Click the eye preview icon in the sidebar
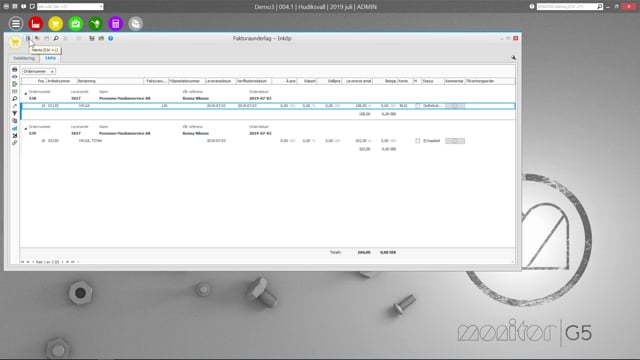This screenshot has height=360, width=640. click(x=15, y=77)
